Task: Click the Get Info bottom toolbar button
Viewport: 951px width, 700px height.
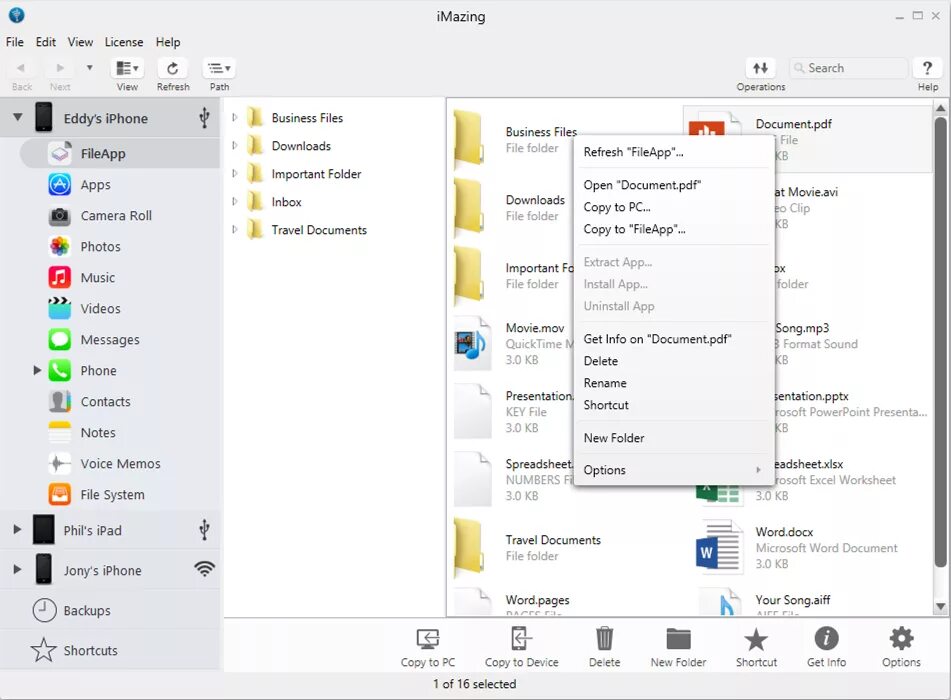Action: pos(826,647)
